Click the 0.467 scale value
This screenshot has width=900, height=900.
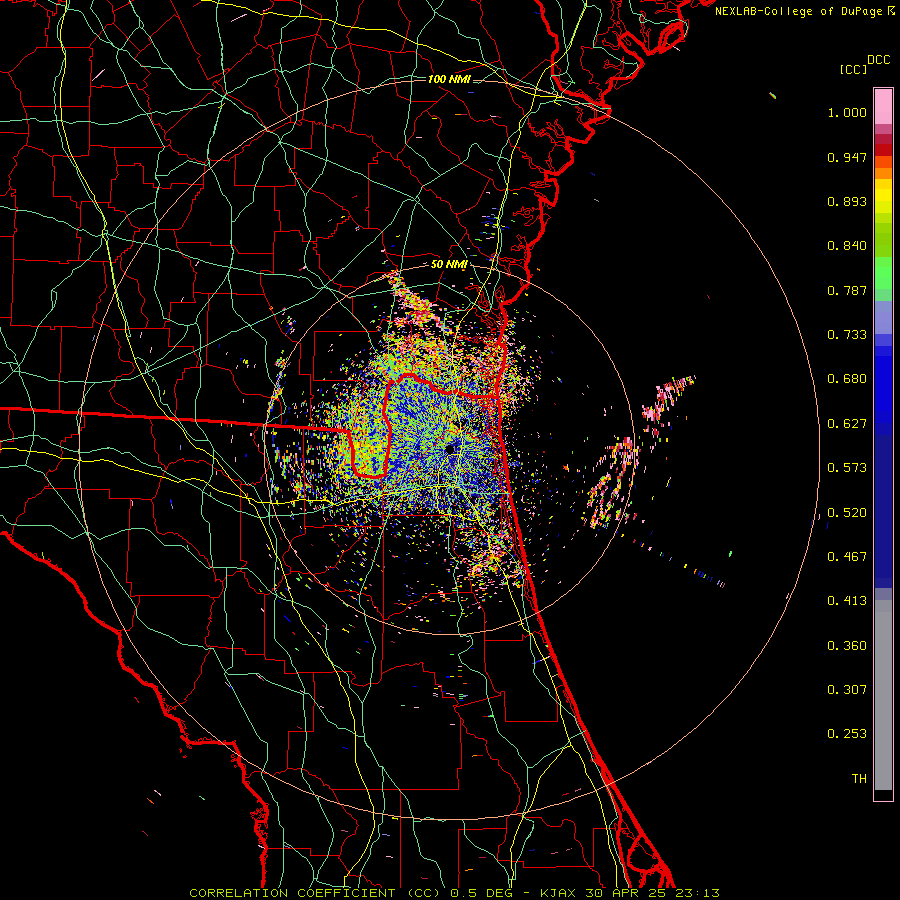pyautogui.click(x=847, y=557)
